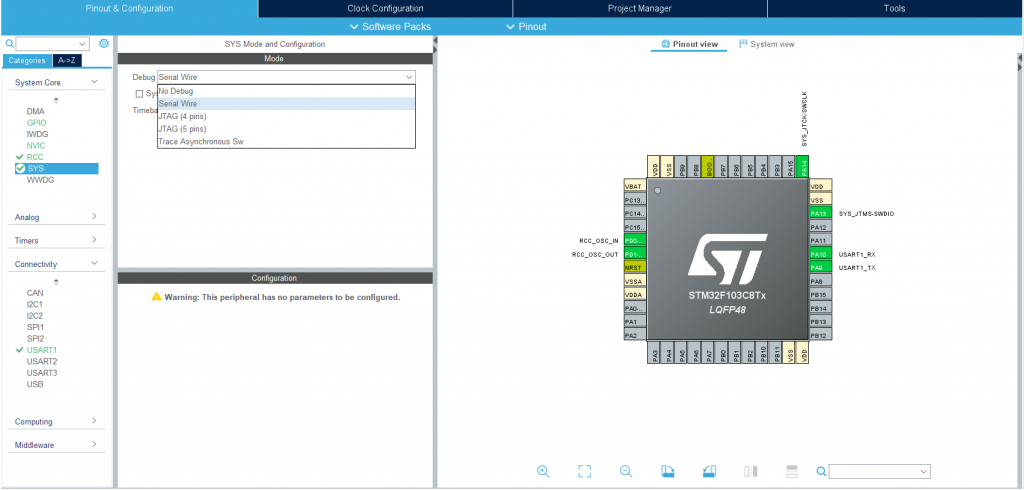Select Serial Wire in dropdown list
1024x490 pixels.
286,104
